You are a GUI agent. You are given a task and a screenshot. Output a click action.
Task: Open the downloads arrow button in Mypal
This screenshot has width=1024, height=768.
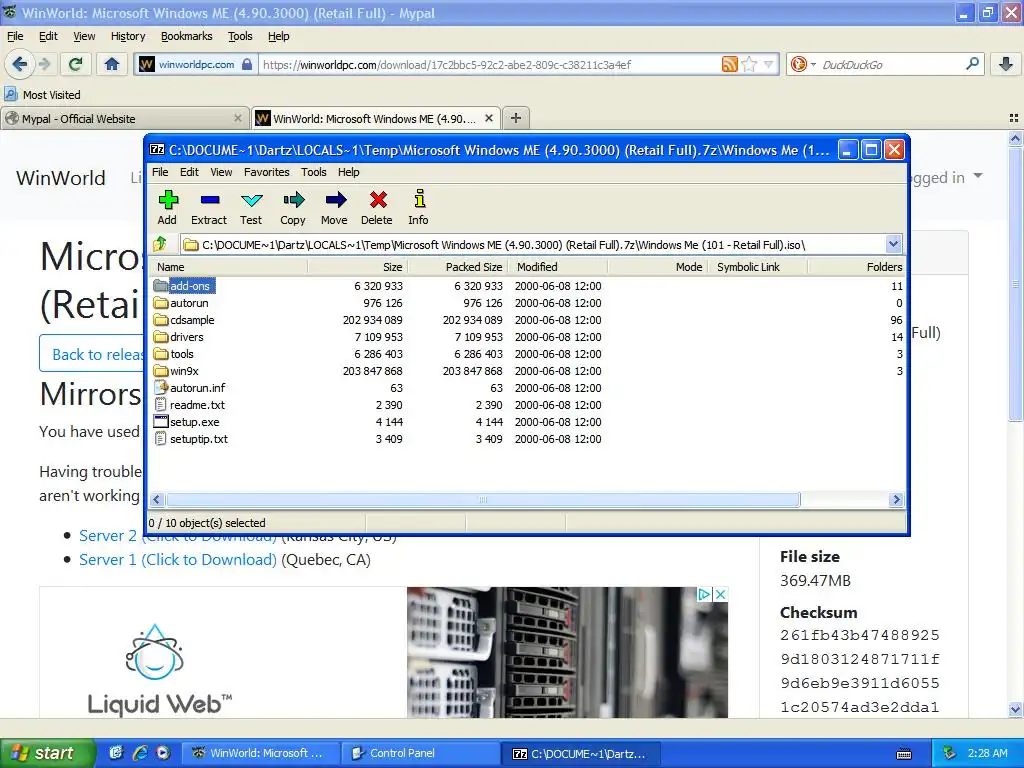coord(1005,64)
